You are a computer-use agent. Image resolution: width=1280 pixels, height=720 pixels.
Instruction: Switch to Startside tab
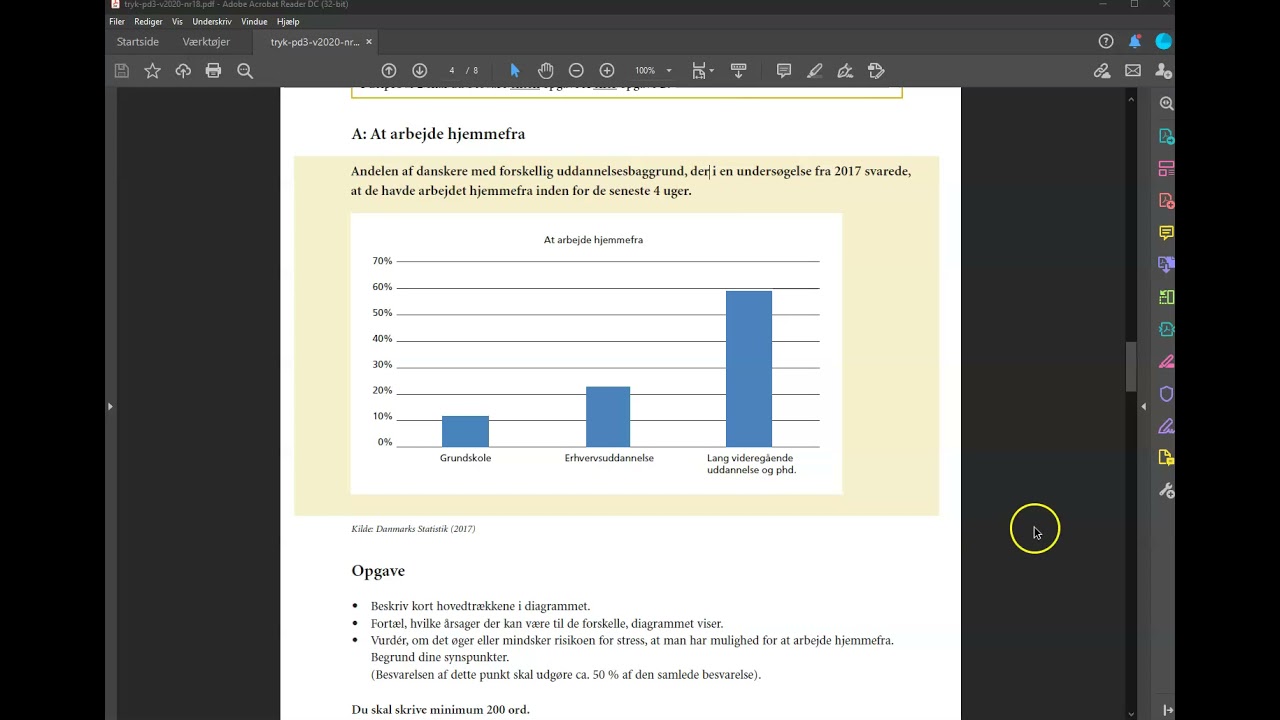point(138,42)
